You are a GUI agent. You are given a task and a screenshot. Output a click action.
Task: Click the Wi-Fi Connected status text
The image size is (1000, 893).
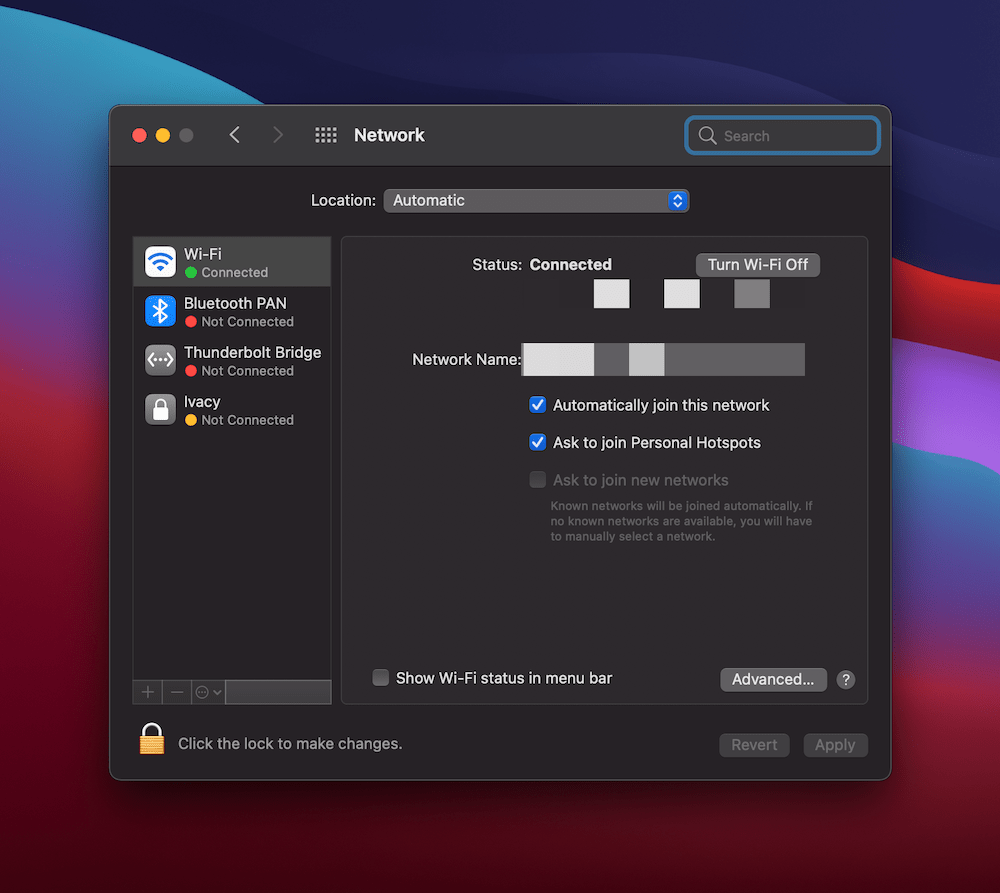click(235, 272)
